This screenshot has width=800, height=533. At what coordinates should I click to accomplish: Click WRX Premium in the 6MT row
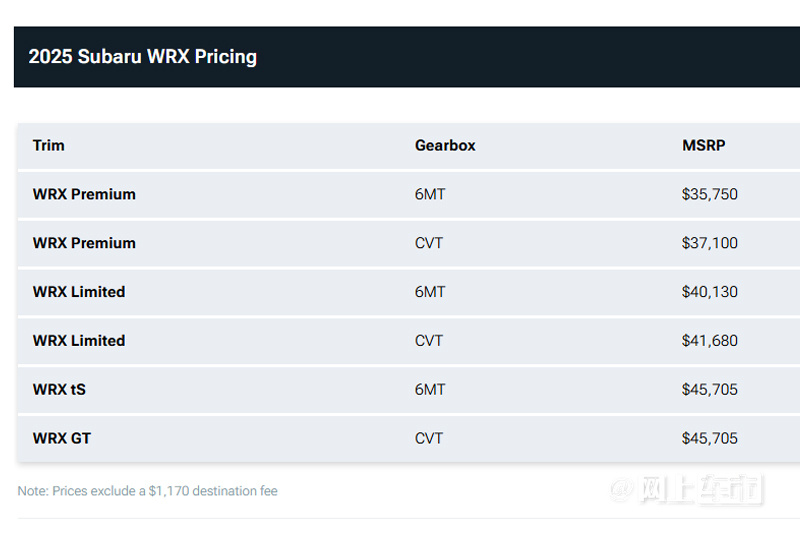pos(84,194)
